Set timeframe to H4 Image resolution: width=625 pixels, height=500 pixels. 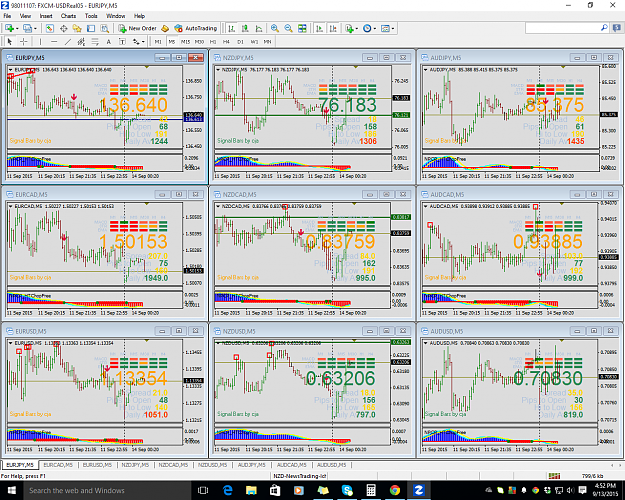(x=226, y=41)
